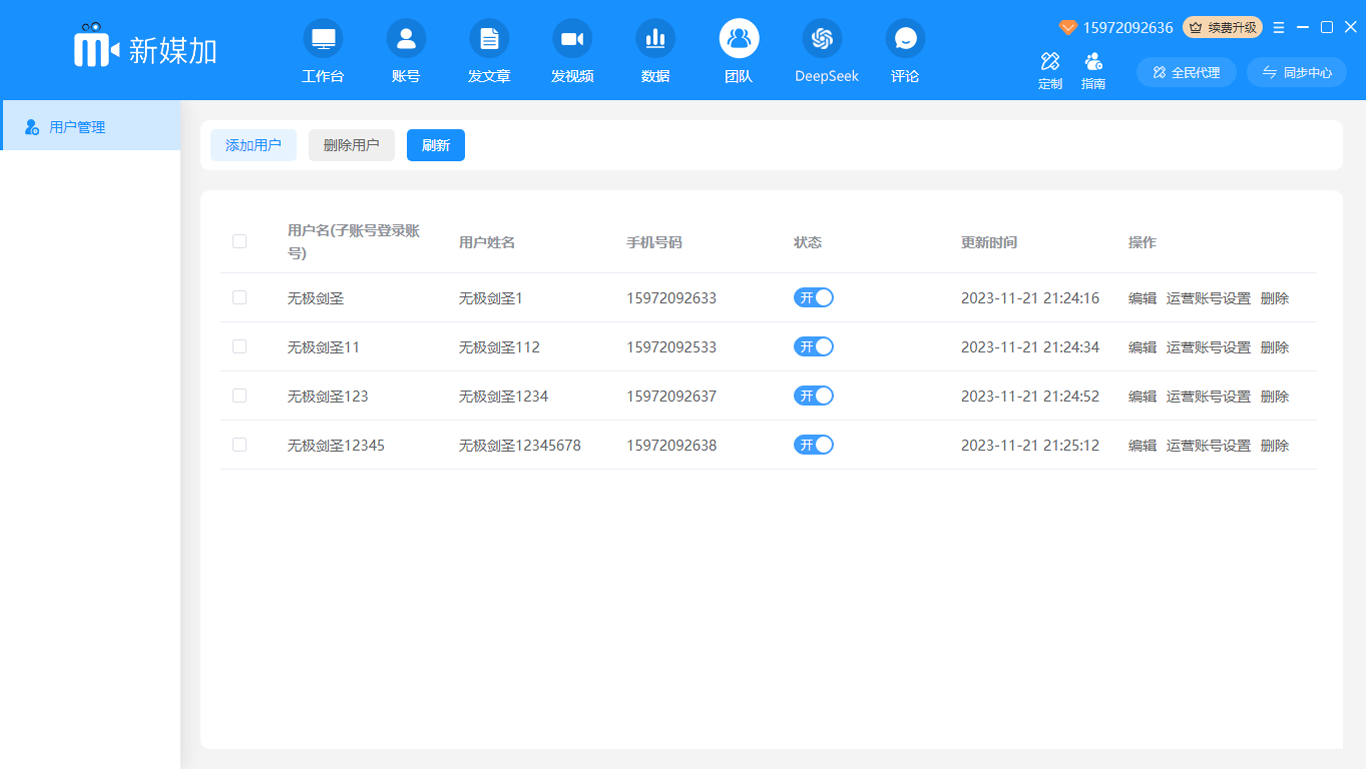Image resolution: width=1366 pixels, height=769 pixels.
Task: Check the box for user 无极剑圣123
Action: tap(239, 396)
